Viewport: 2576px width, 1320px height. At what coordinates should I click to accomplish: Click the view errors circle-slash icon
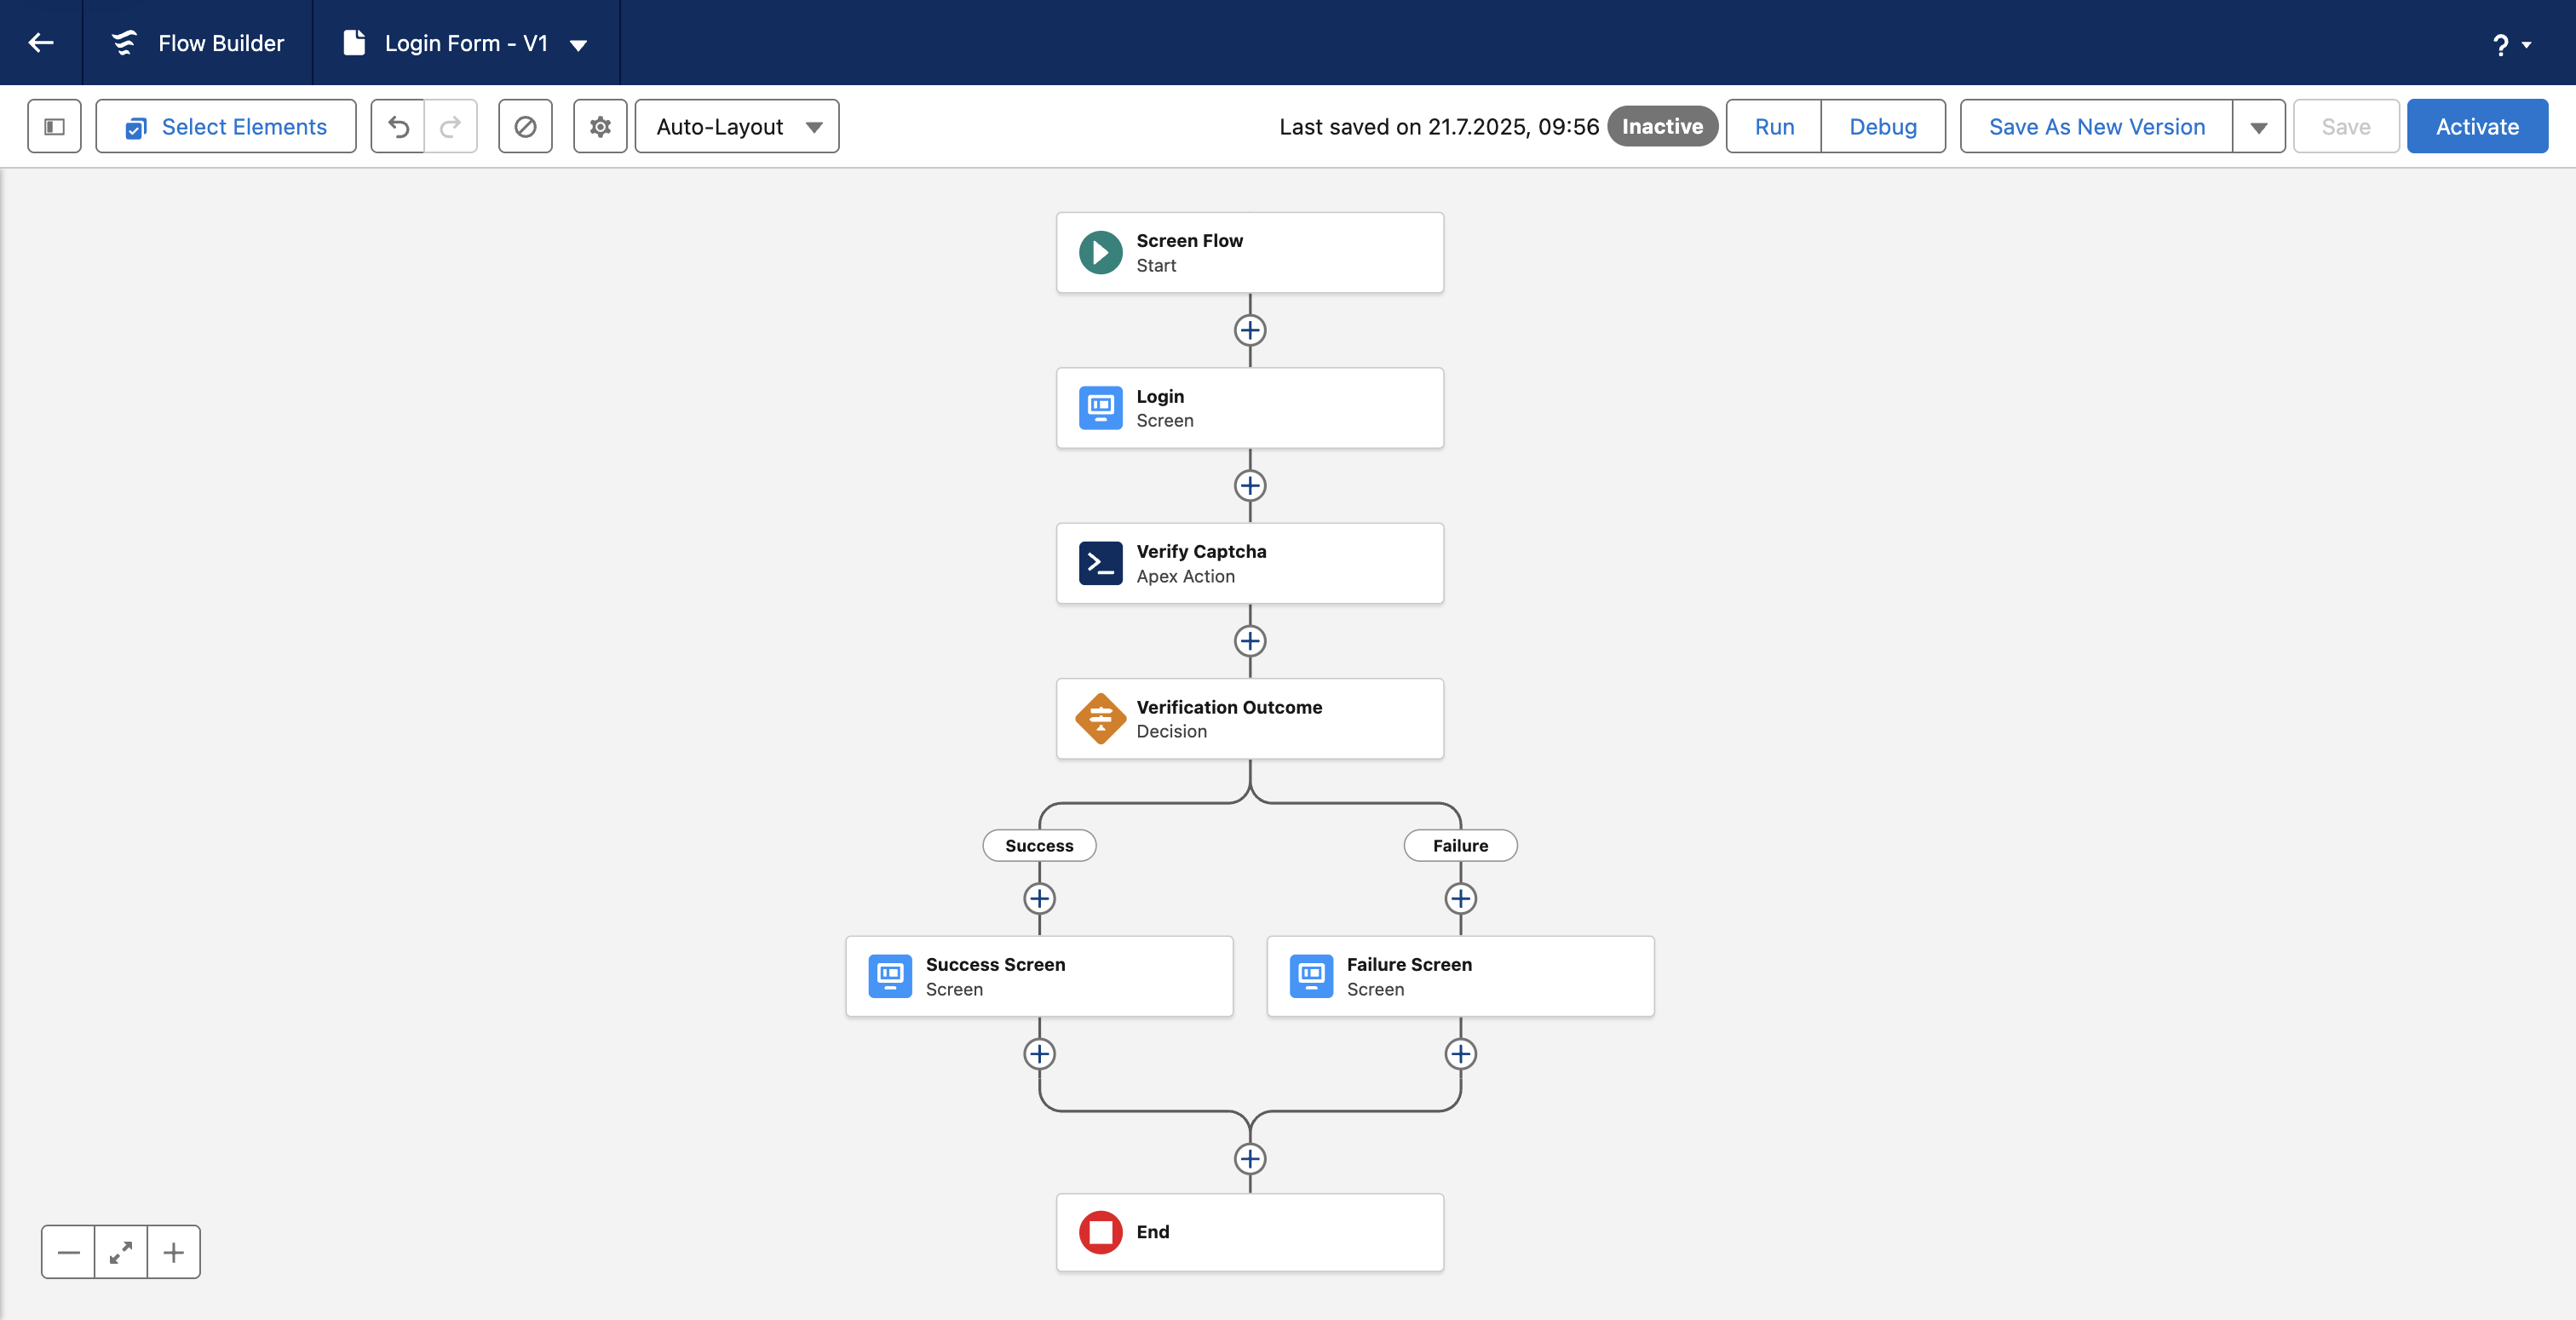[525, 127]
